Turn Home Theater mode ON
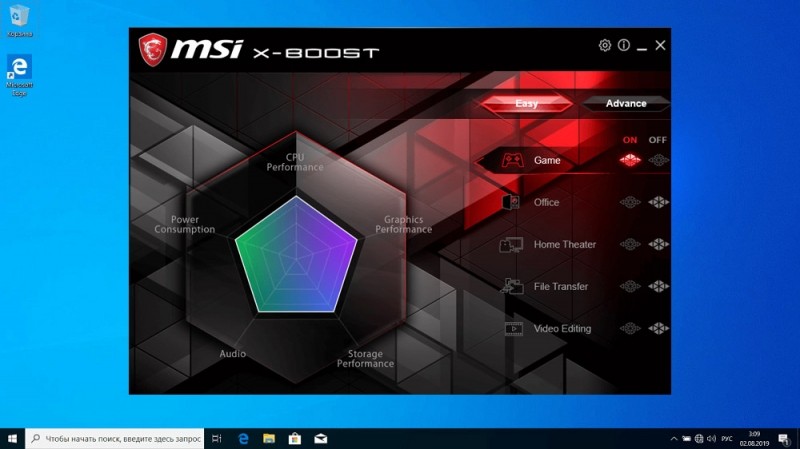800x449 pixels. pyautogui.click(x=630, y=244)
